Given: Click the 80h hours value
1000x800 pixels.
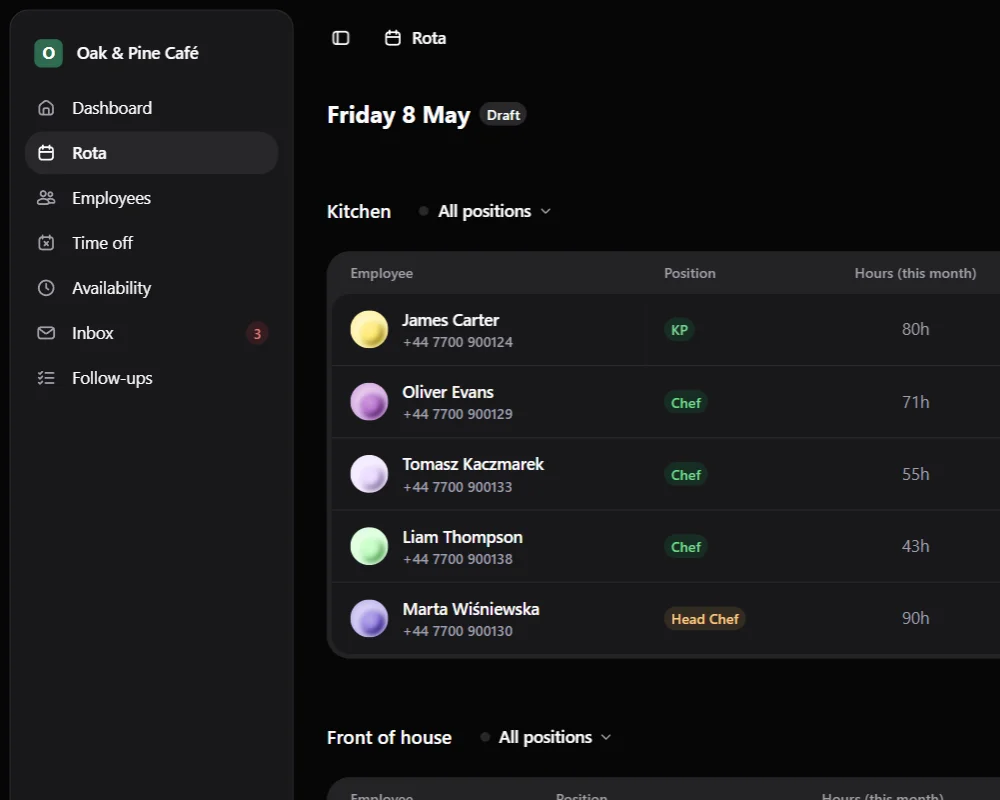Looking at the screenshot, I should click(x=915, y=329).
